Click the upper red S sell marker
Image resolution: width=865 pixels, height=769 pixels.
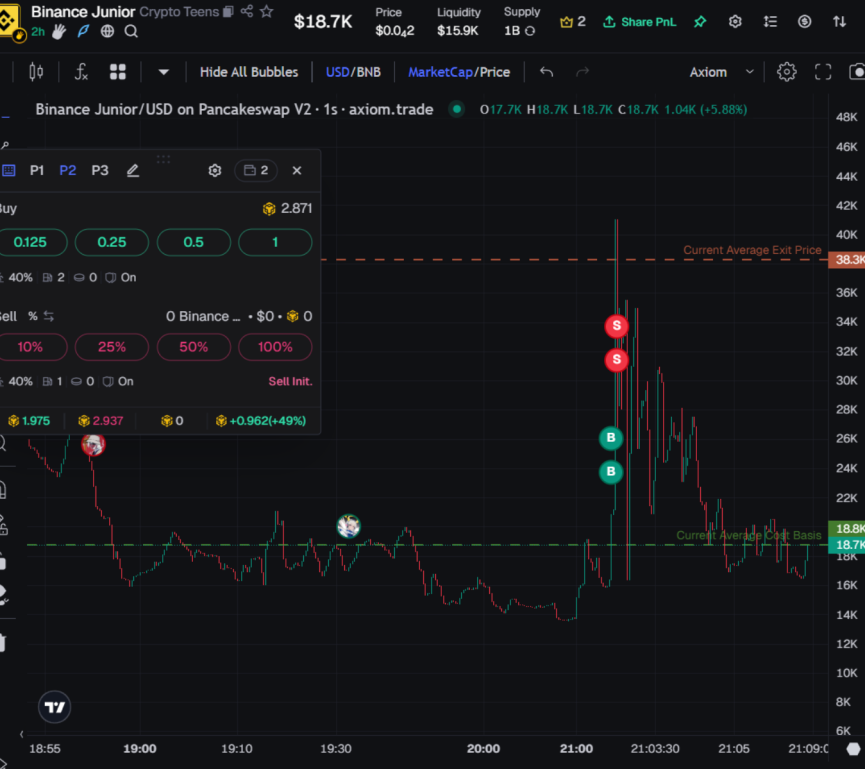(617, 326)
